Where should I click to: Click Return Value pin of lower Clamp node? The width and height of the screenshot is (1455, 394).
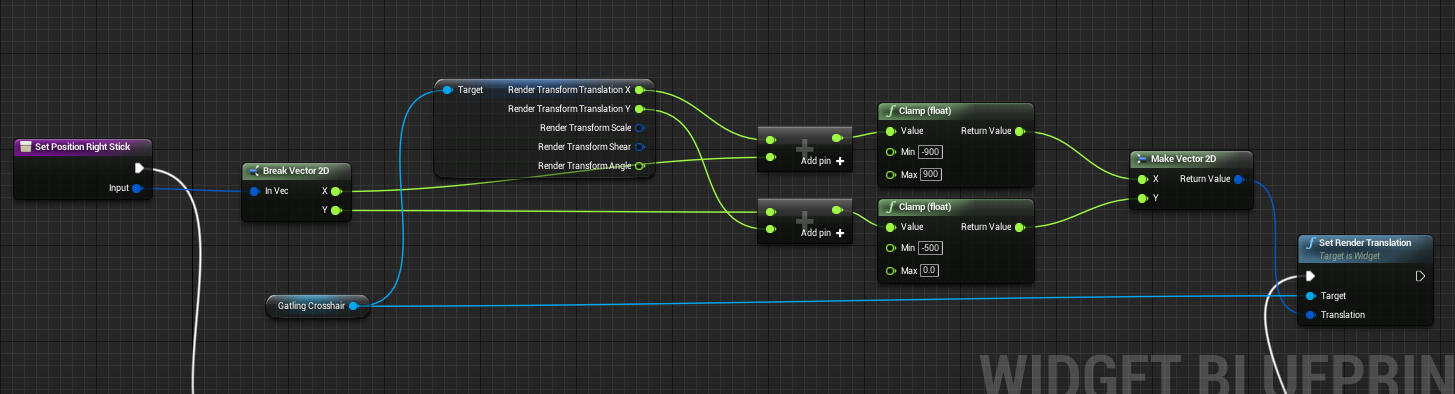[x=1019, y=227]
